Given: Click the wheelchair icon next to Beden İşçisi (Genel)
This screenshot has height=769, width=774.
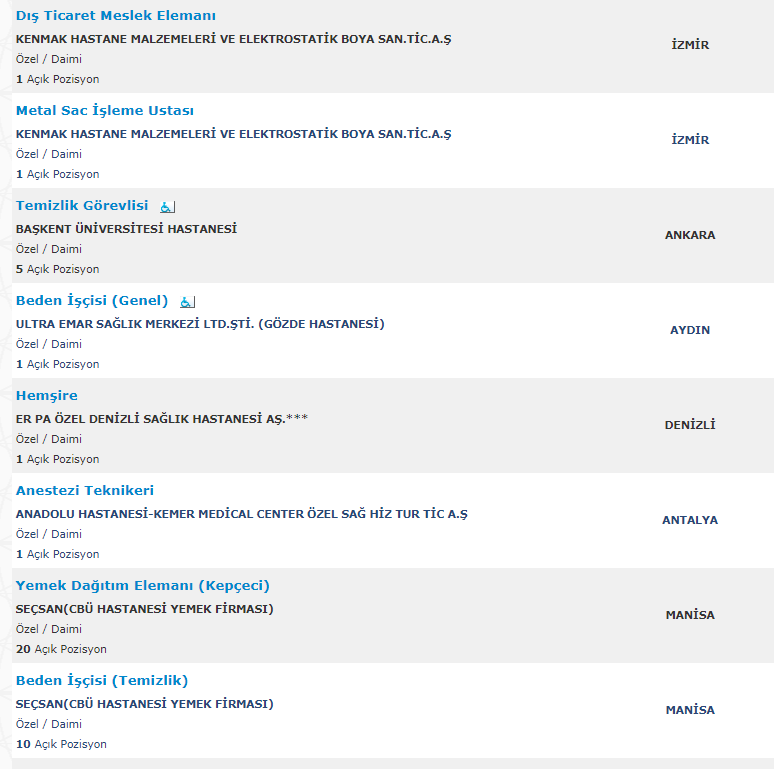Looking at the screenshot, I should [x=188, y=302].
